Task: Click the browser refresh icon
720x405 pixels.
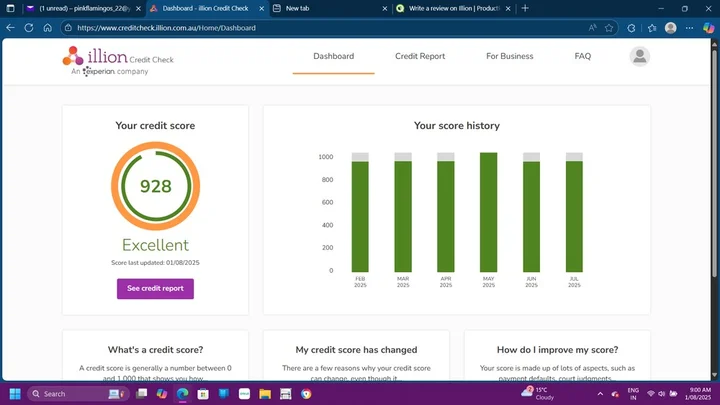Action: [x=29, y=28]
